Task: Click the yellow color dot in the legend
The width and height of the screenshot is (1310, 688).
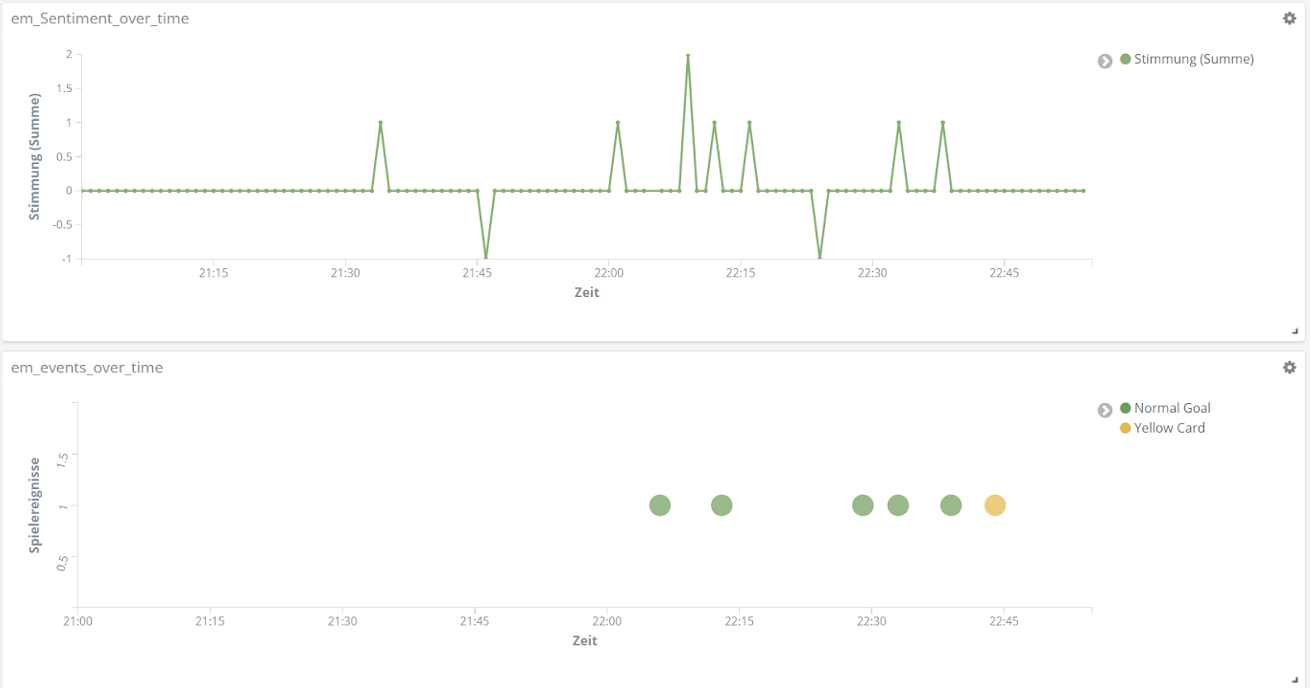Action: [1125, 428]
